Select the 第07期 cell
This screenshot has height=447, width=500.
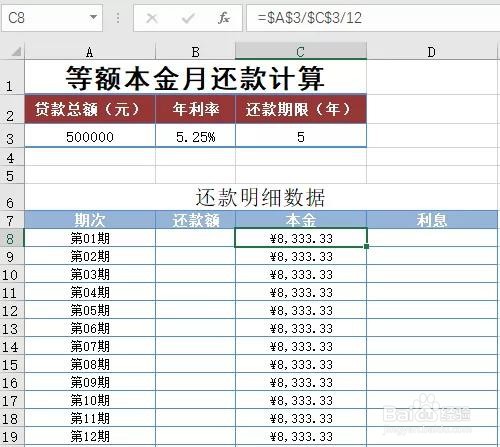(90, 346)
